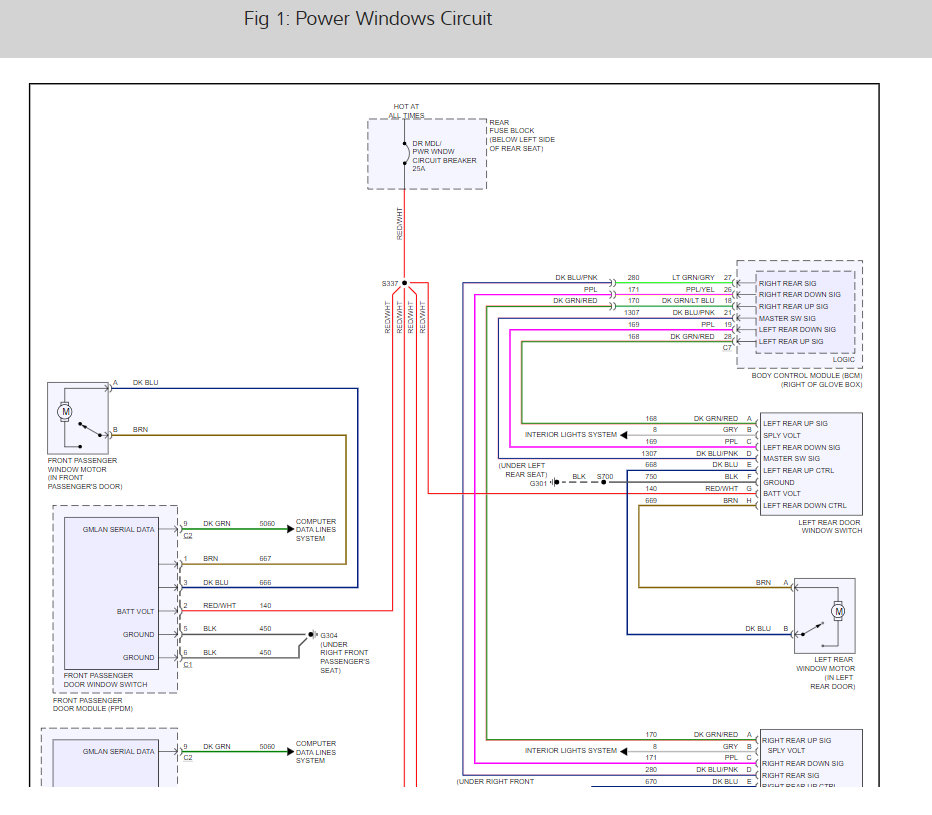
Task: Click the arrowhead on the upper DK GRN 5060 wire
Action: pos(291,528)
